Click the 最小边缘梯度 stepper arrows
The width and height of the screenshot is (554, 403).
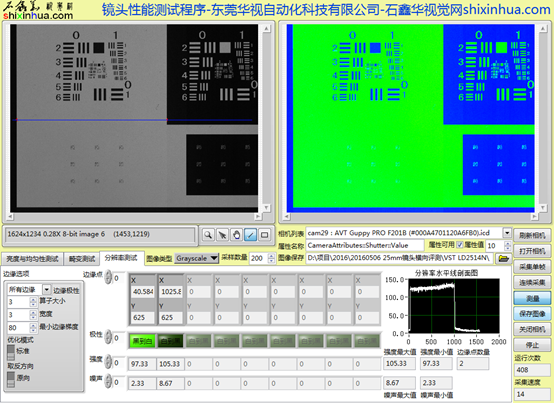[33, 328]
